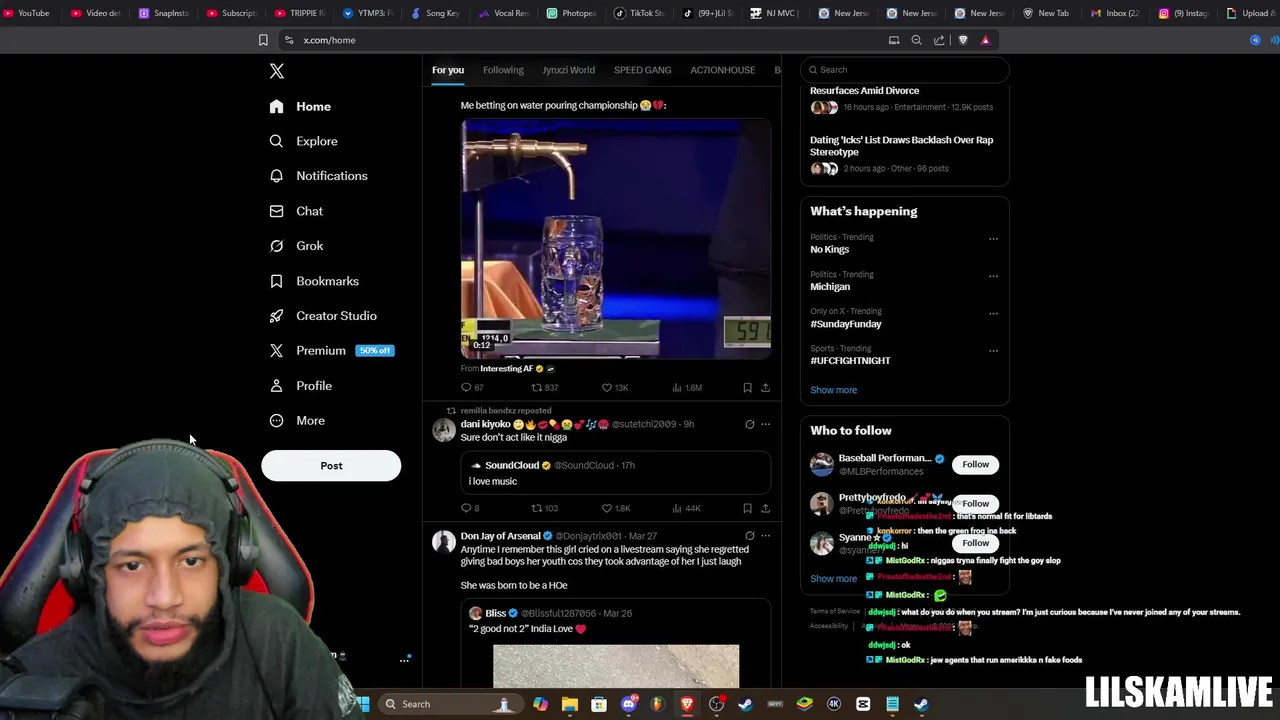View analytics on dani kiyoko's post

tap(687, 508)
